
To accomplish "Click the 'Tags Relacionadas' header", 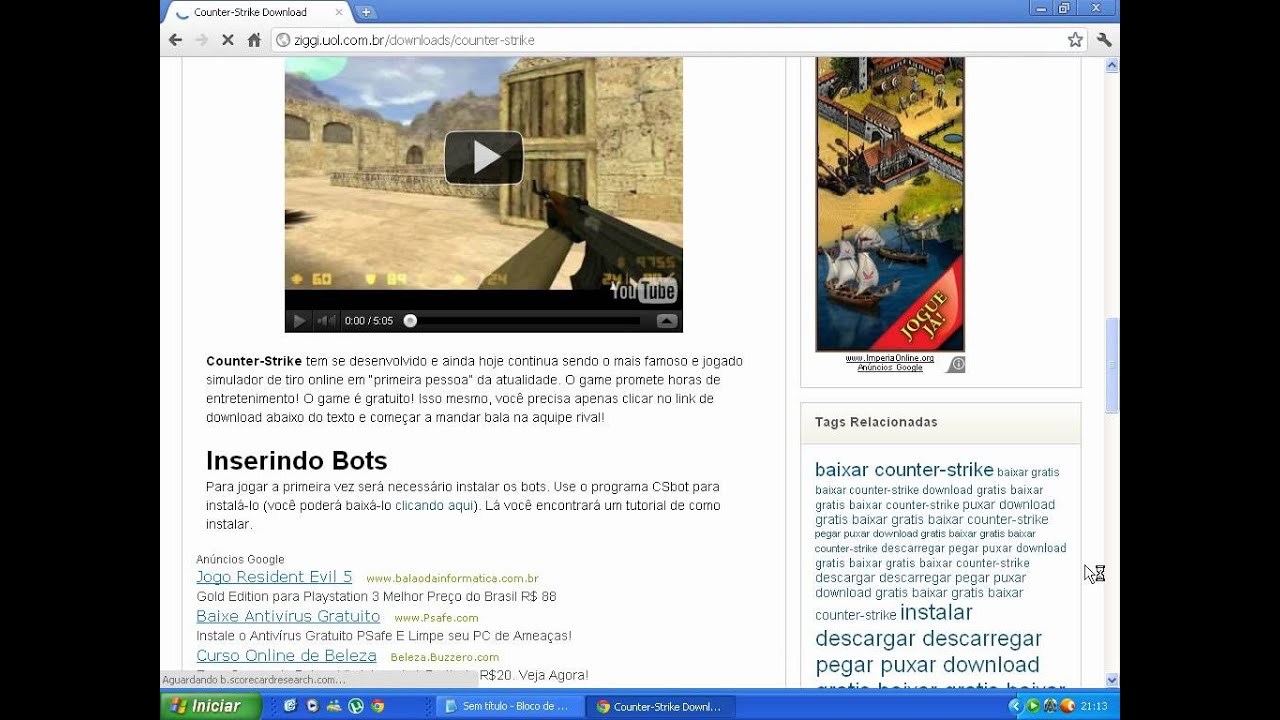I will coord(876,422).
